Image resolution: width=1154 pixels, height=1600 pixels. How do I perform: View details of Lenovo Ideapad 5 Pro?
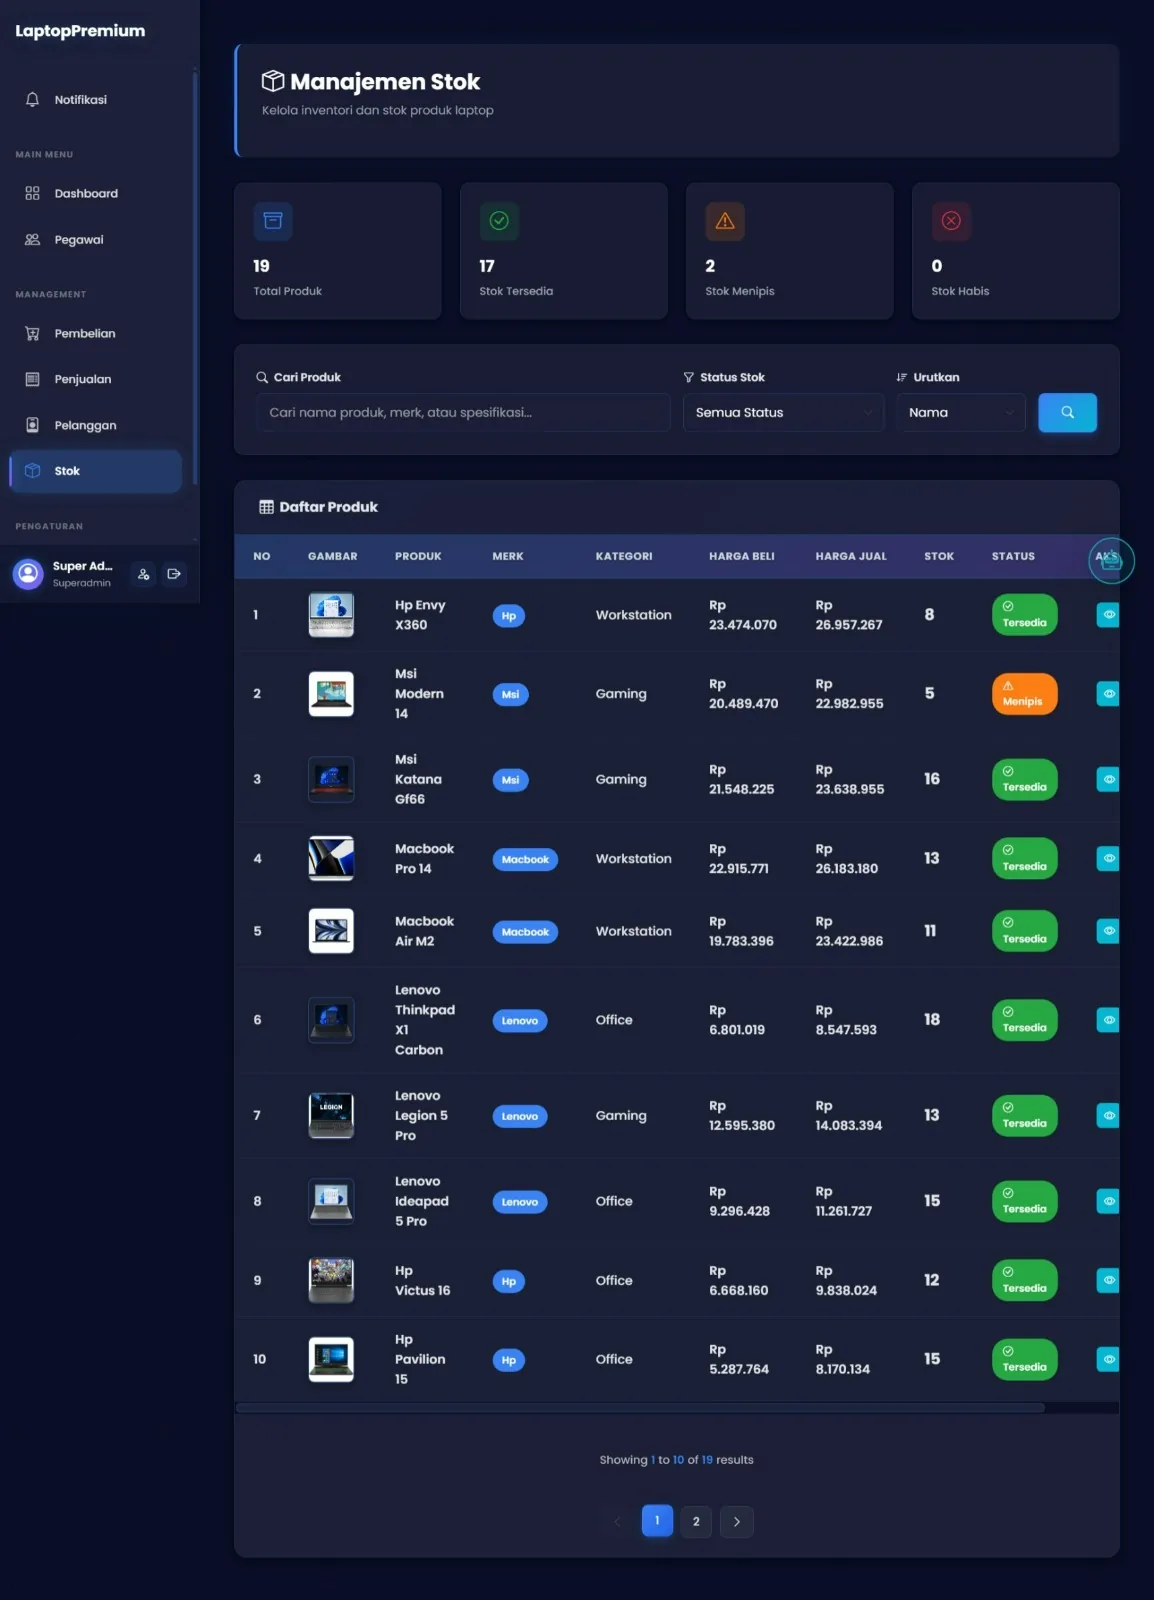pos(1108,1201)
